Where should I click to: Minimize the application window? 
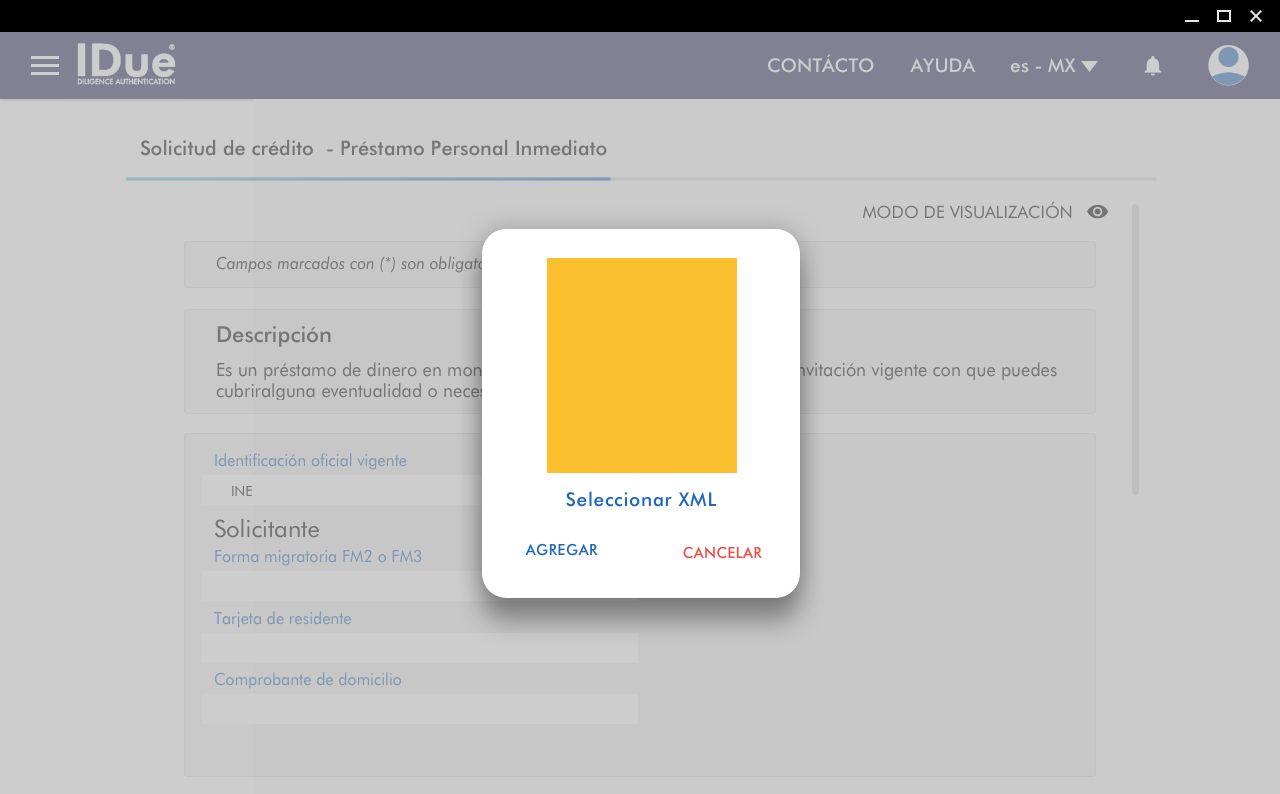[x=1191, y=16]
